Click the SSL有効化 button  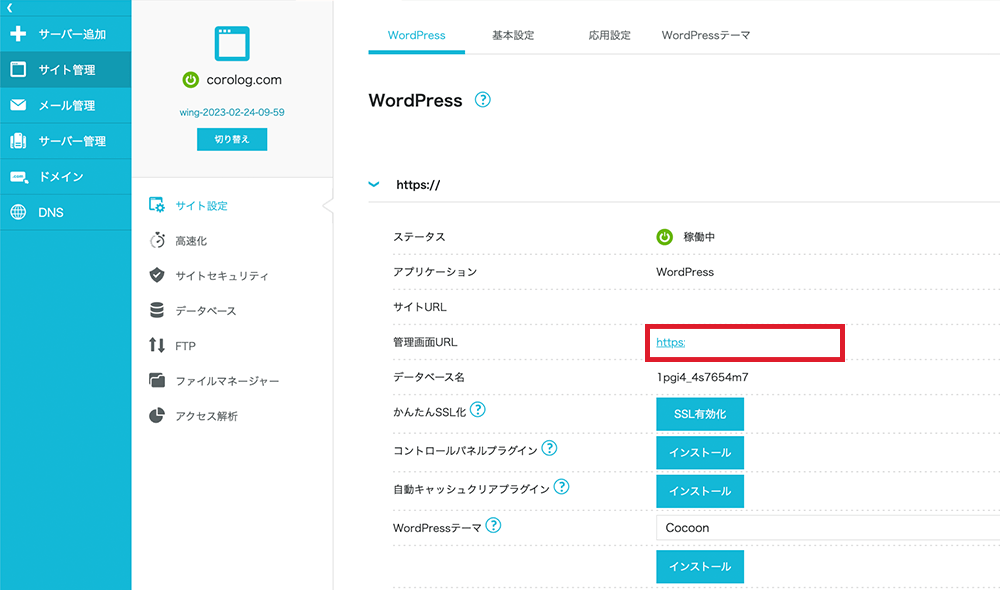click(x=699, y=415)
